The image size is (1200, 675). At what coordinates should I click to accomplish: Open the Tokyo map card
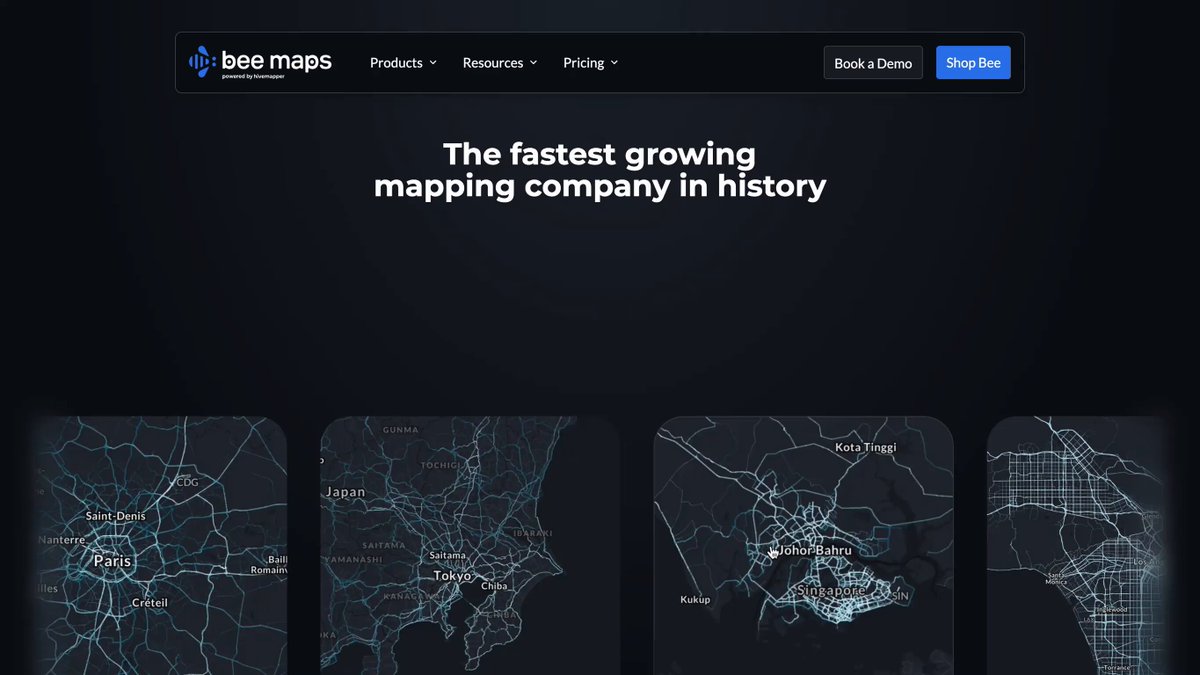click(x=470, y=545)
